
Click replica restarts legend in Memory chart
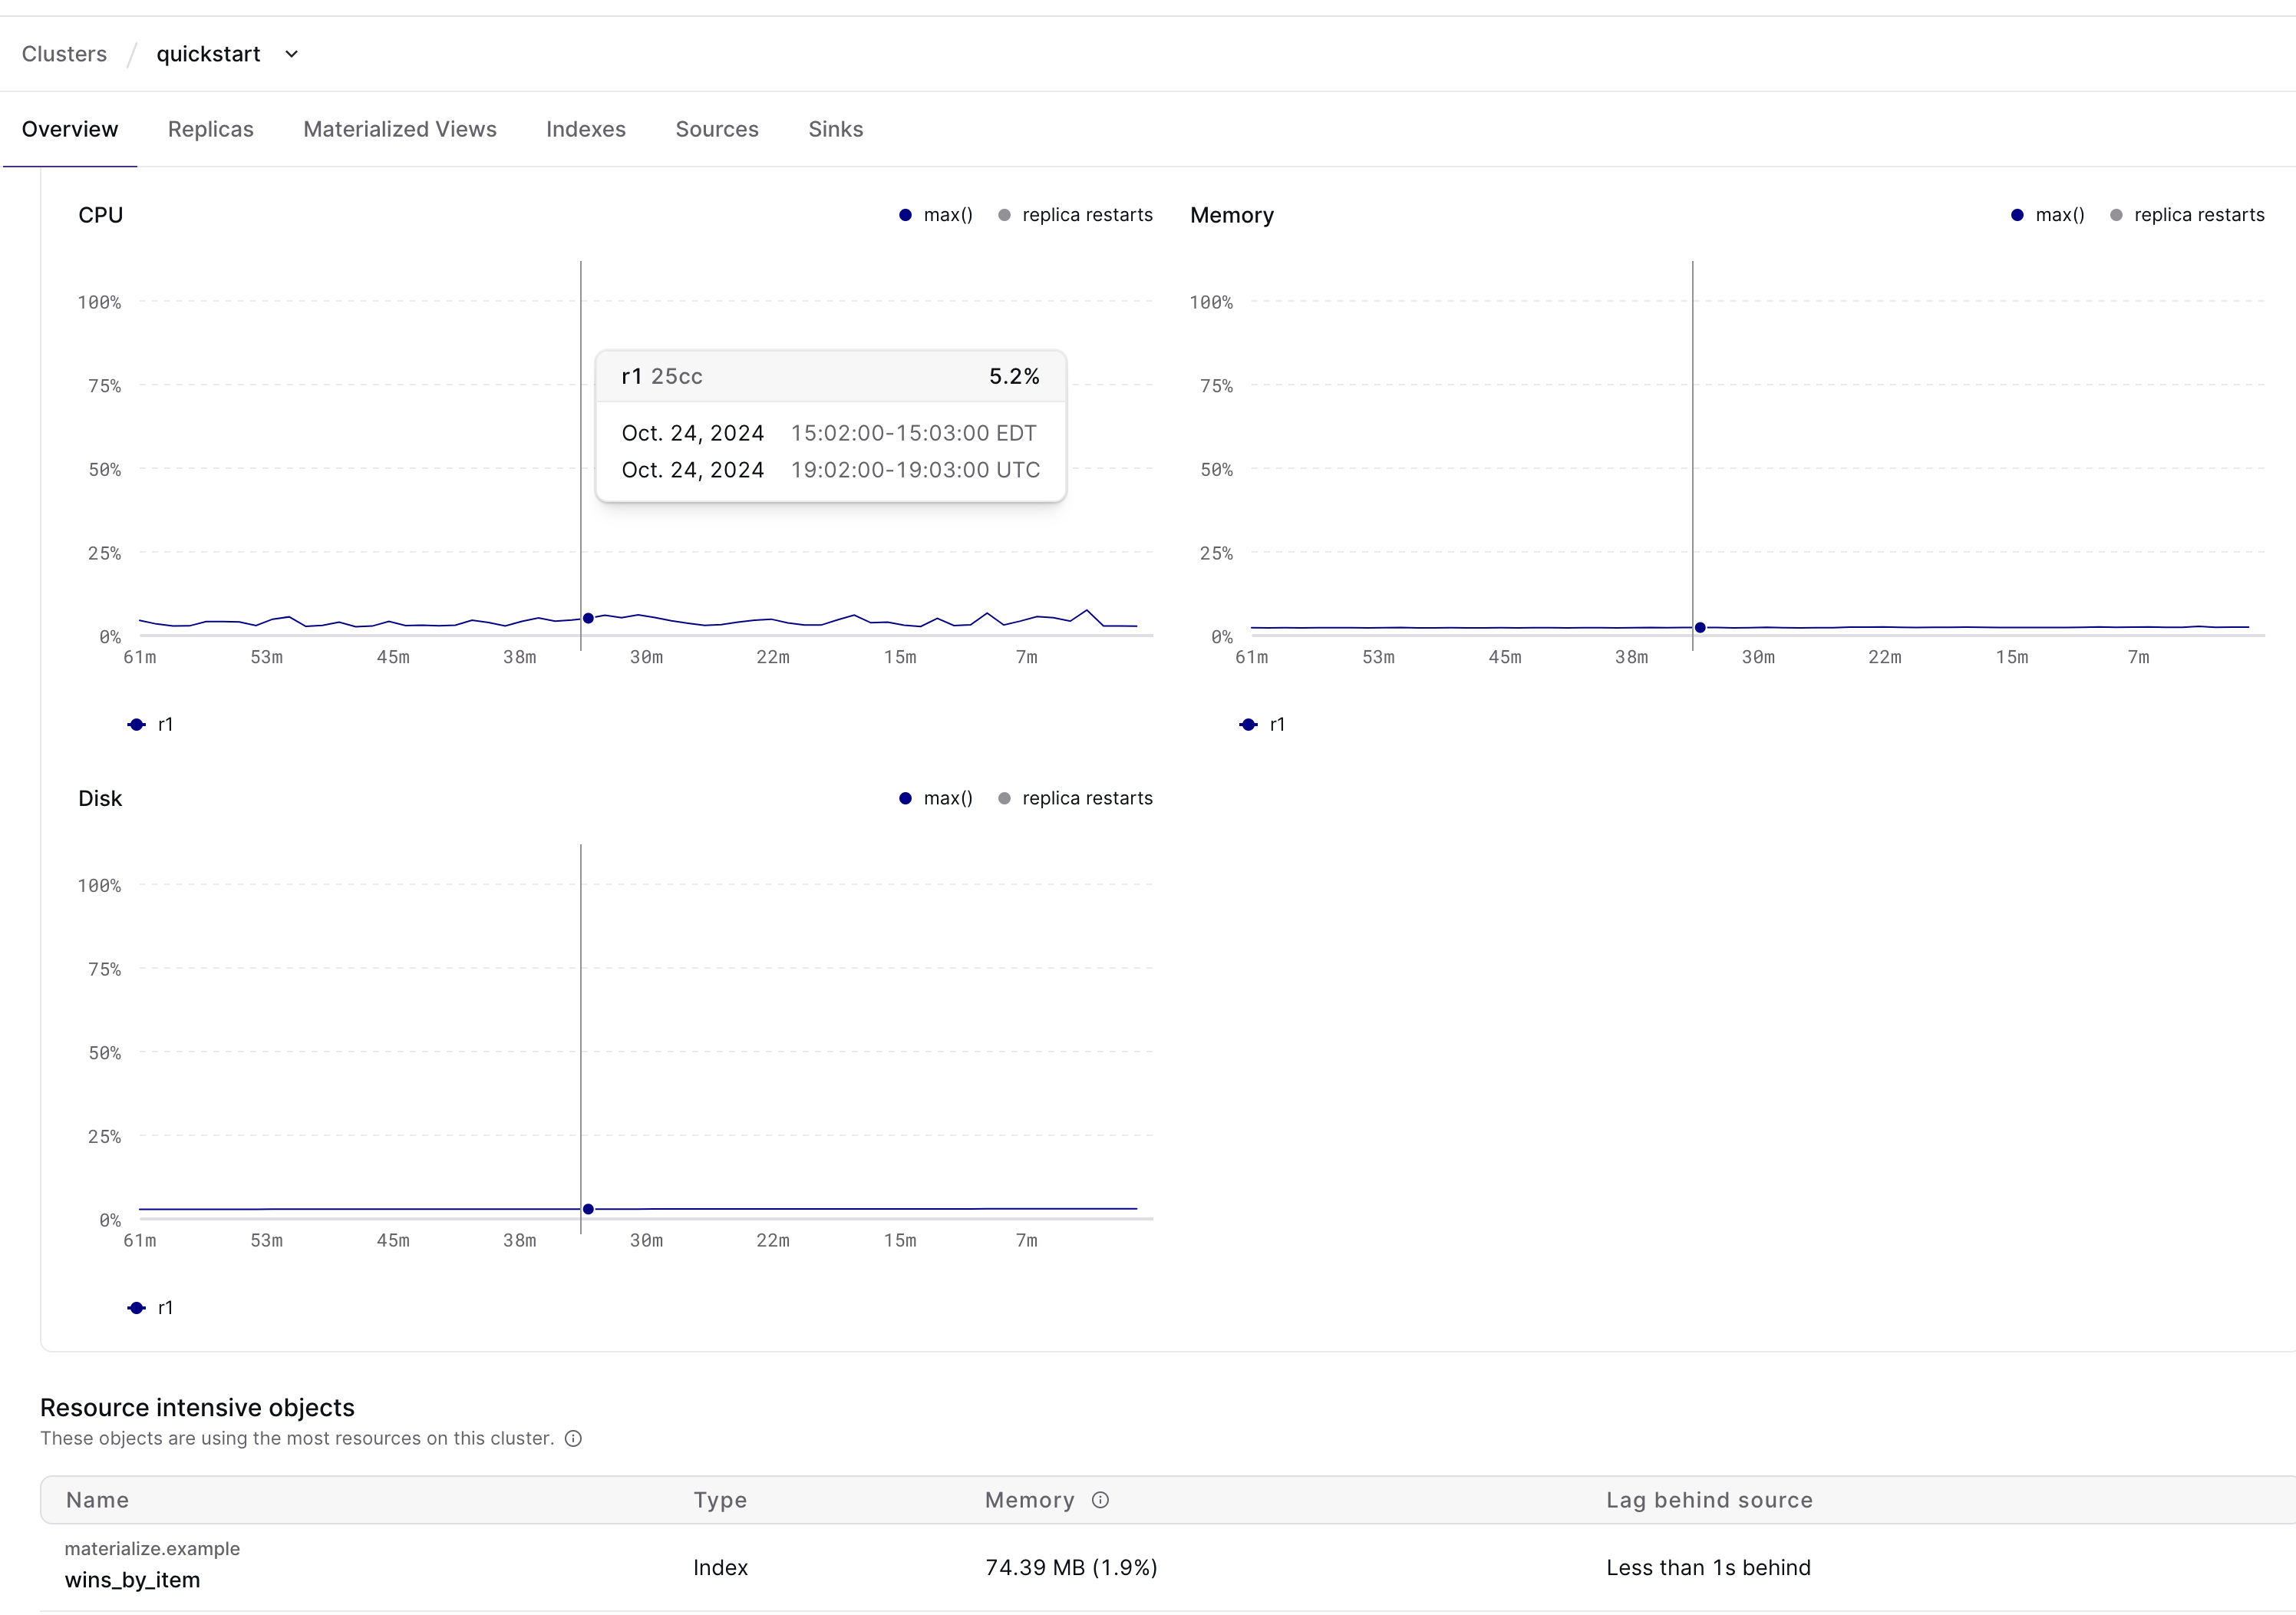2187,215
